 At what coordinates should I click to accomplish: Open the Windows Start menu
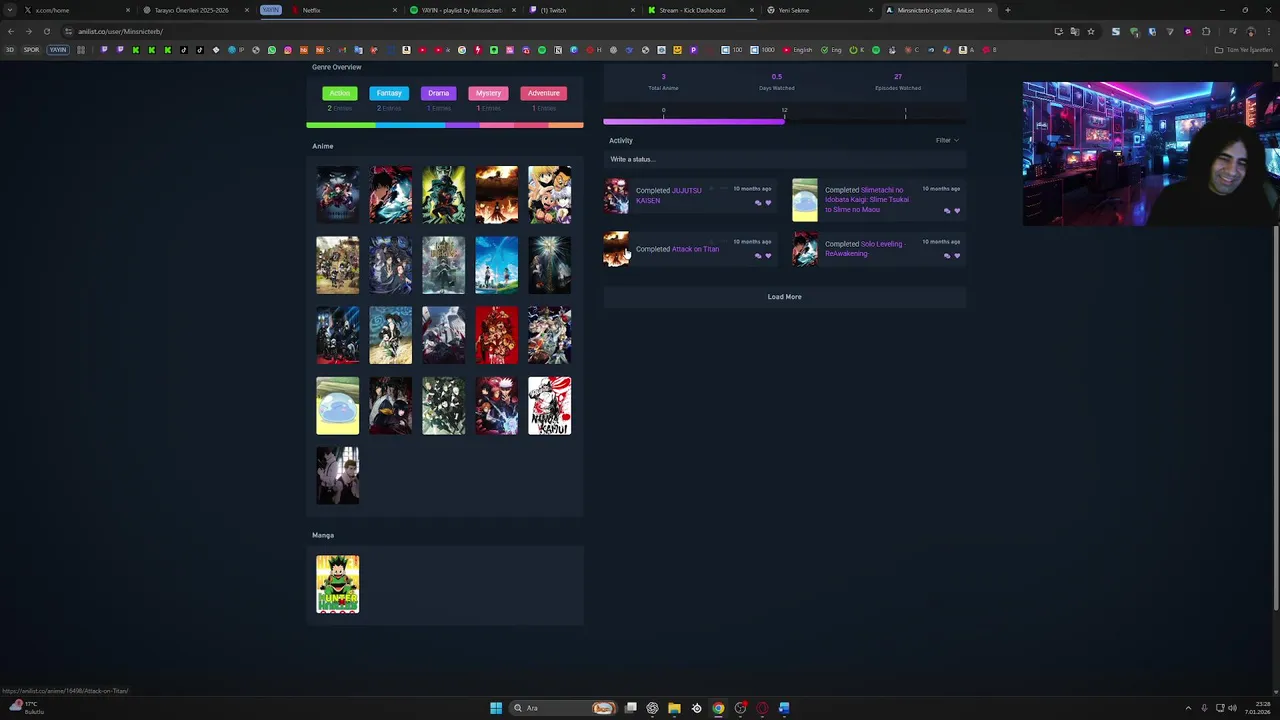496,708
